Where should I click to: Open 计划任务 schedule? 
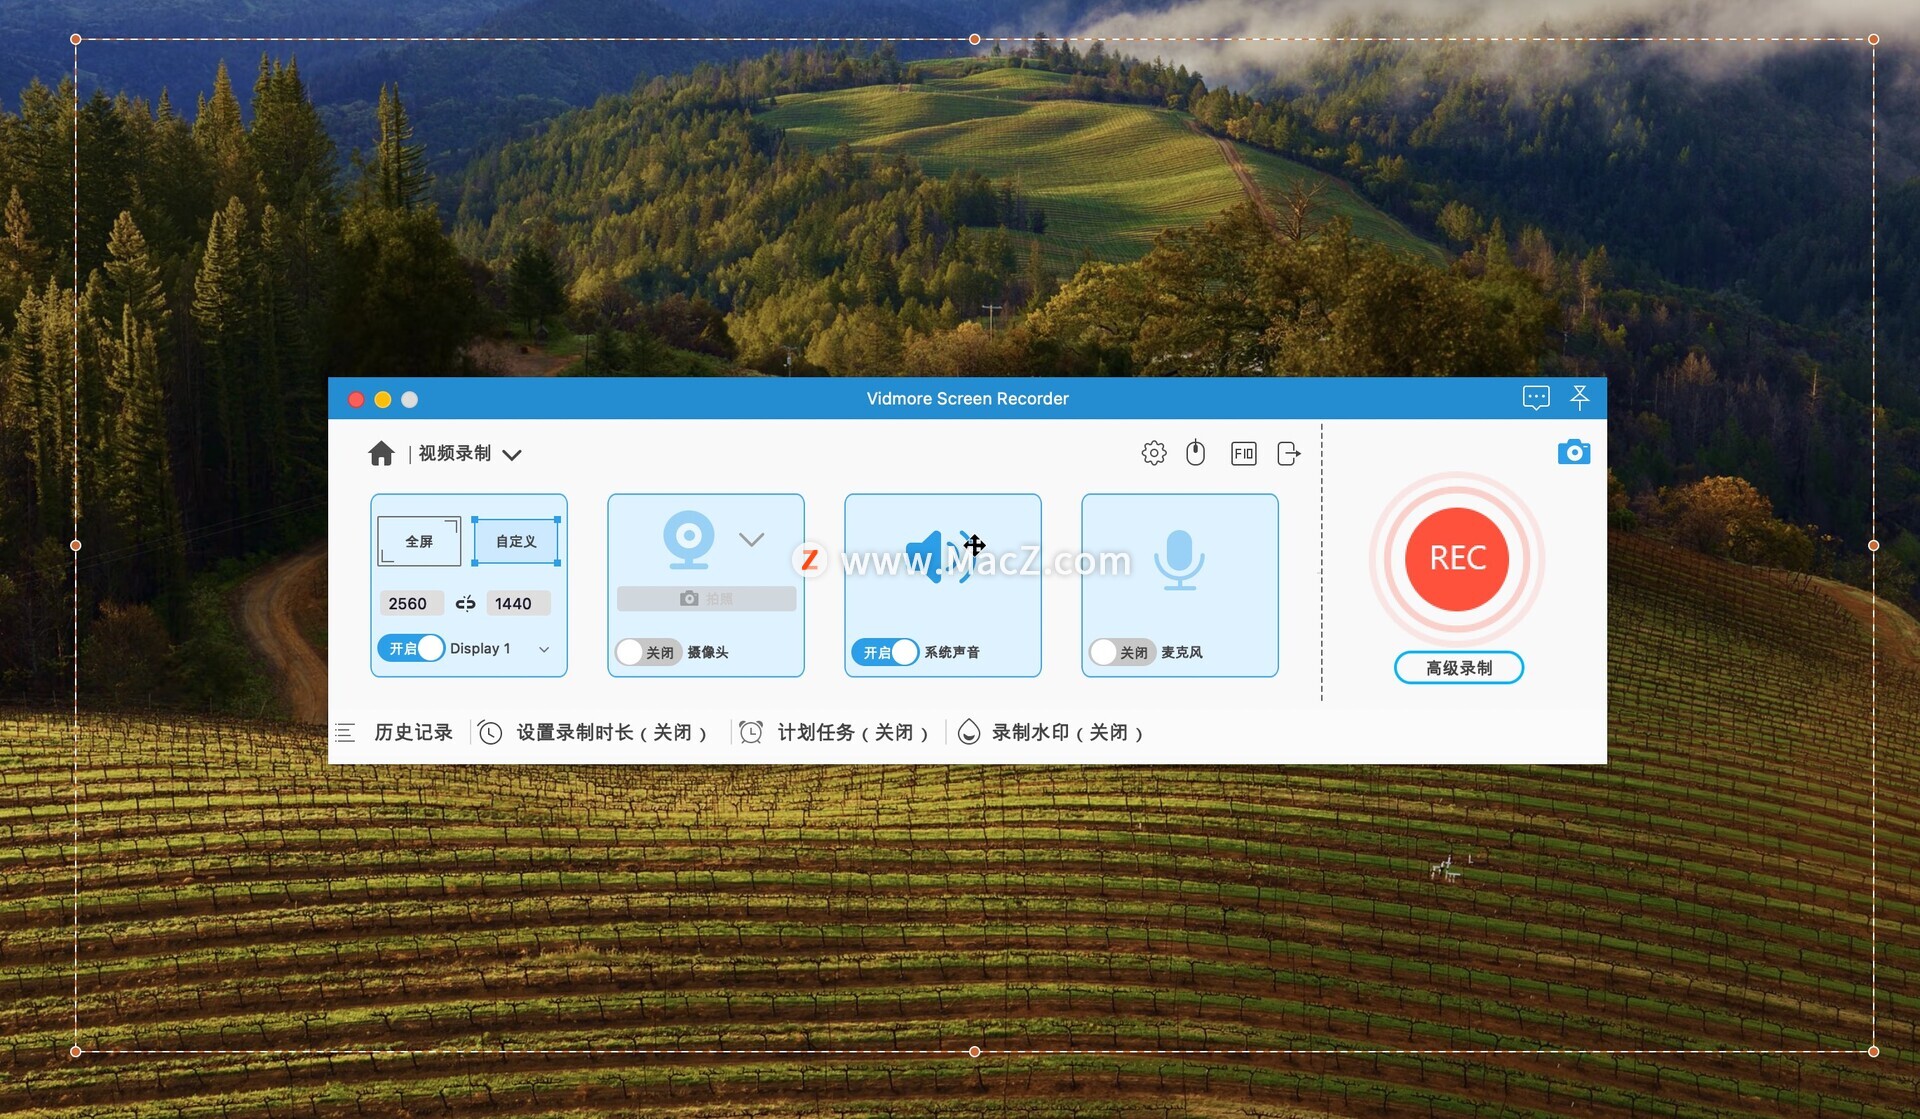point(852,733)
